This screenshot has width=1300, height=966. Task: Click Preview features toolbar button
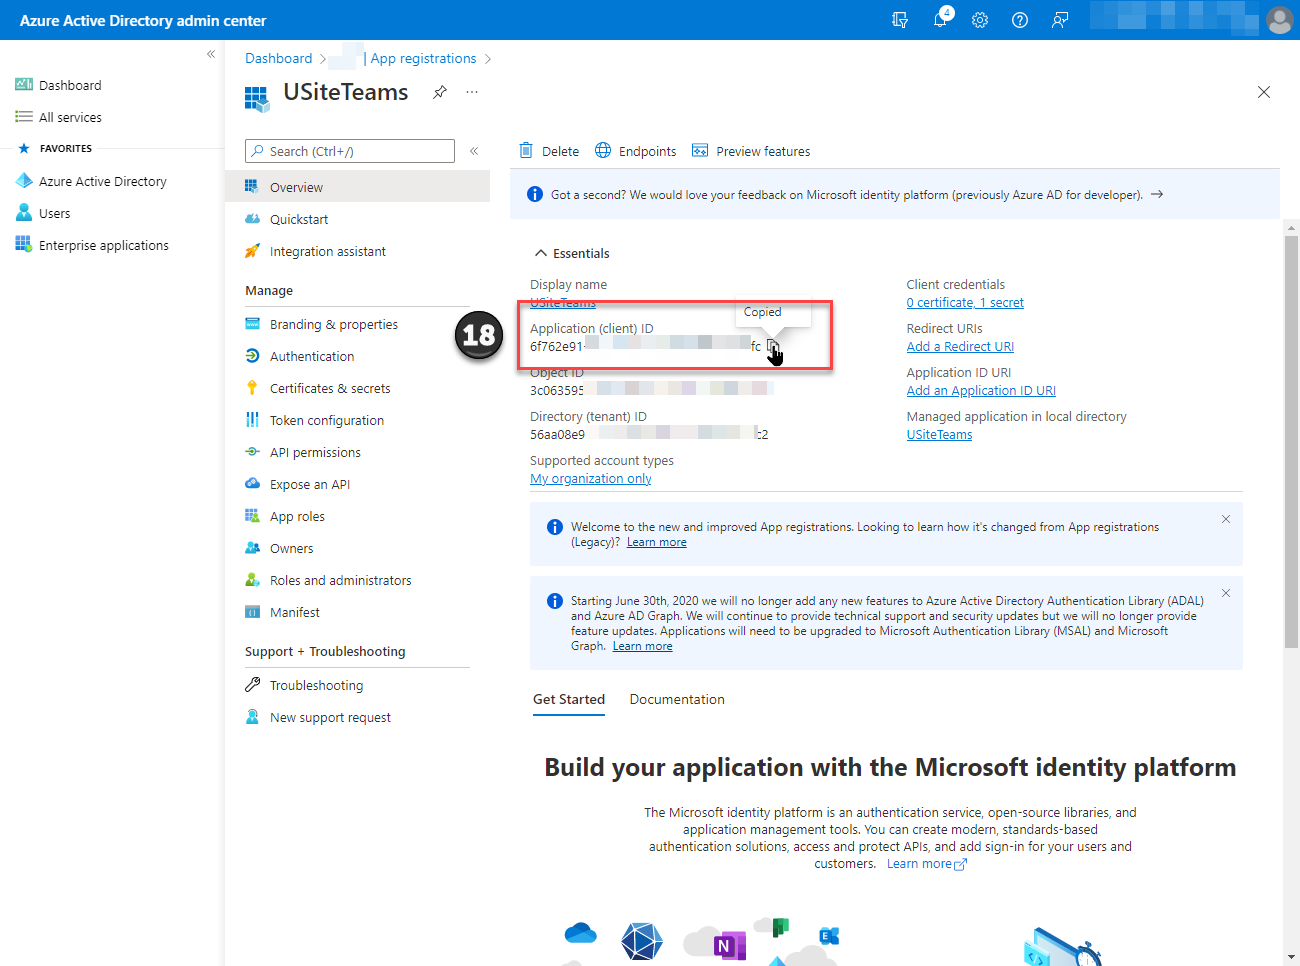click(x=751, y=151)
